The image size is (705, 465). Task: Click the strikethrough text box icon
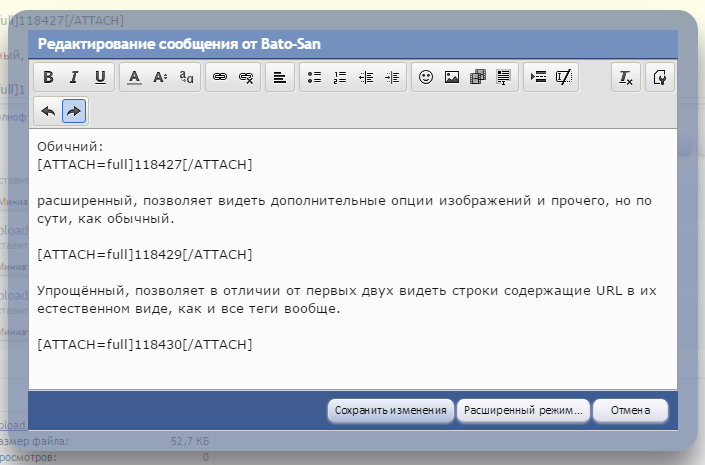coord(564,77)
